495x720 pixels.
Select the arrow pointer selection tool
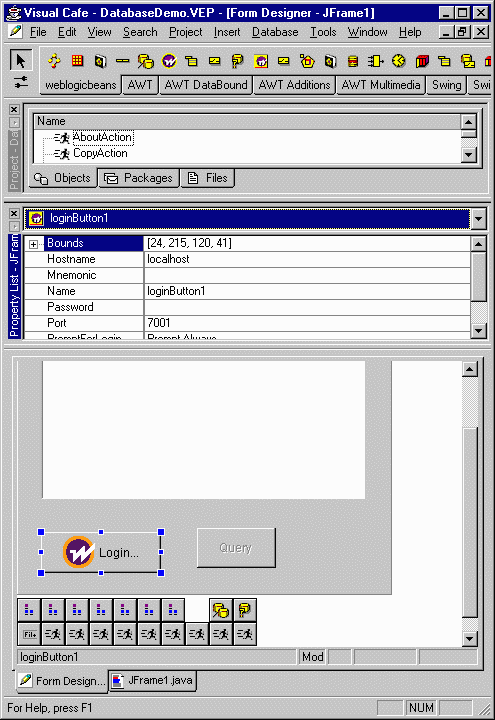coord(21,61)
